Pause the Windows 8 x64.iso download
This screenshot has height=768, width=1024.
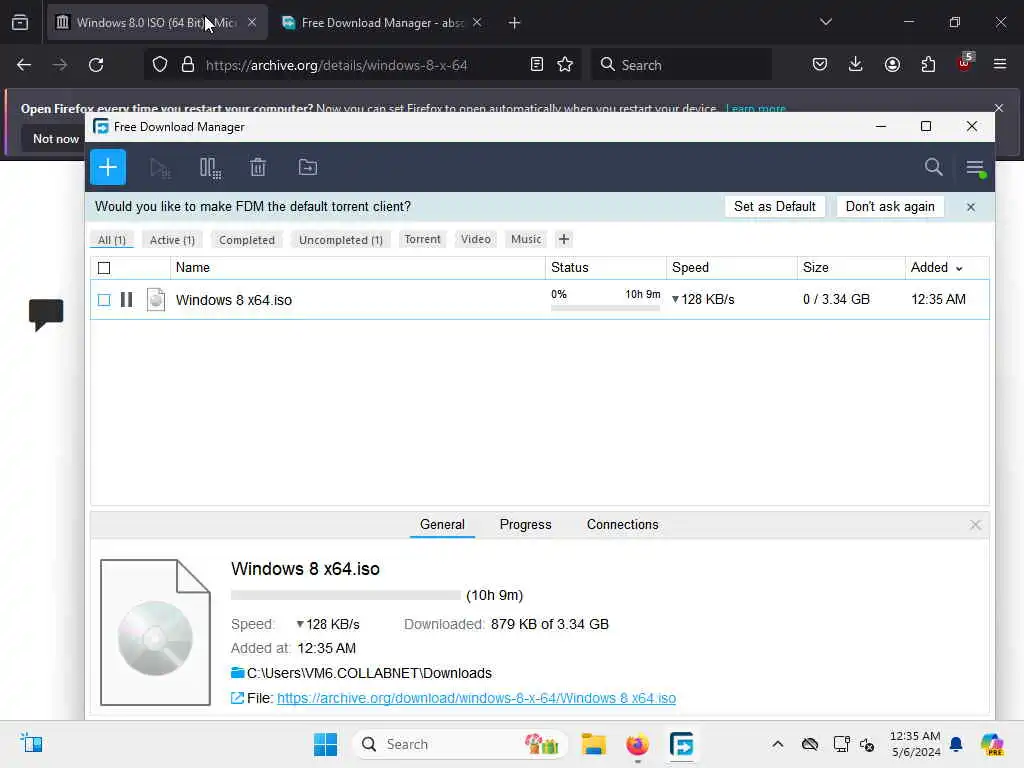click(x=127, y=300)
